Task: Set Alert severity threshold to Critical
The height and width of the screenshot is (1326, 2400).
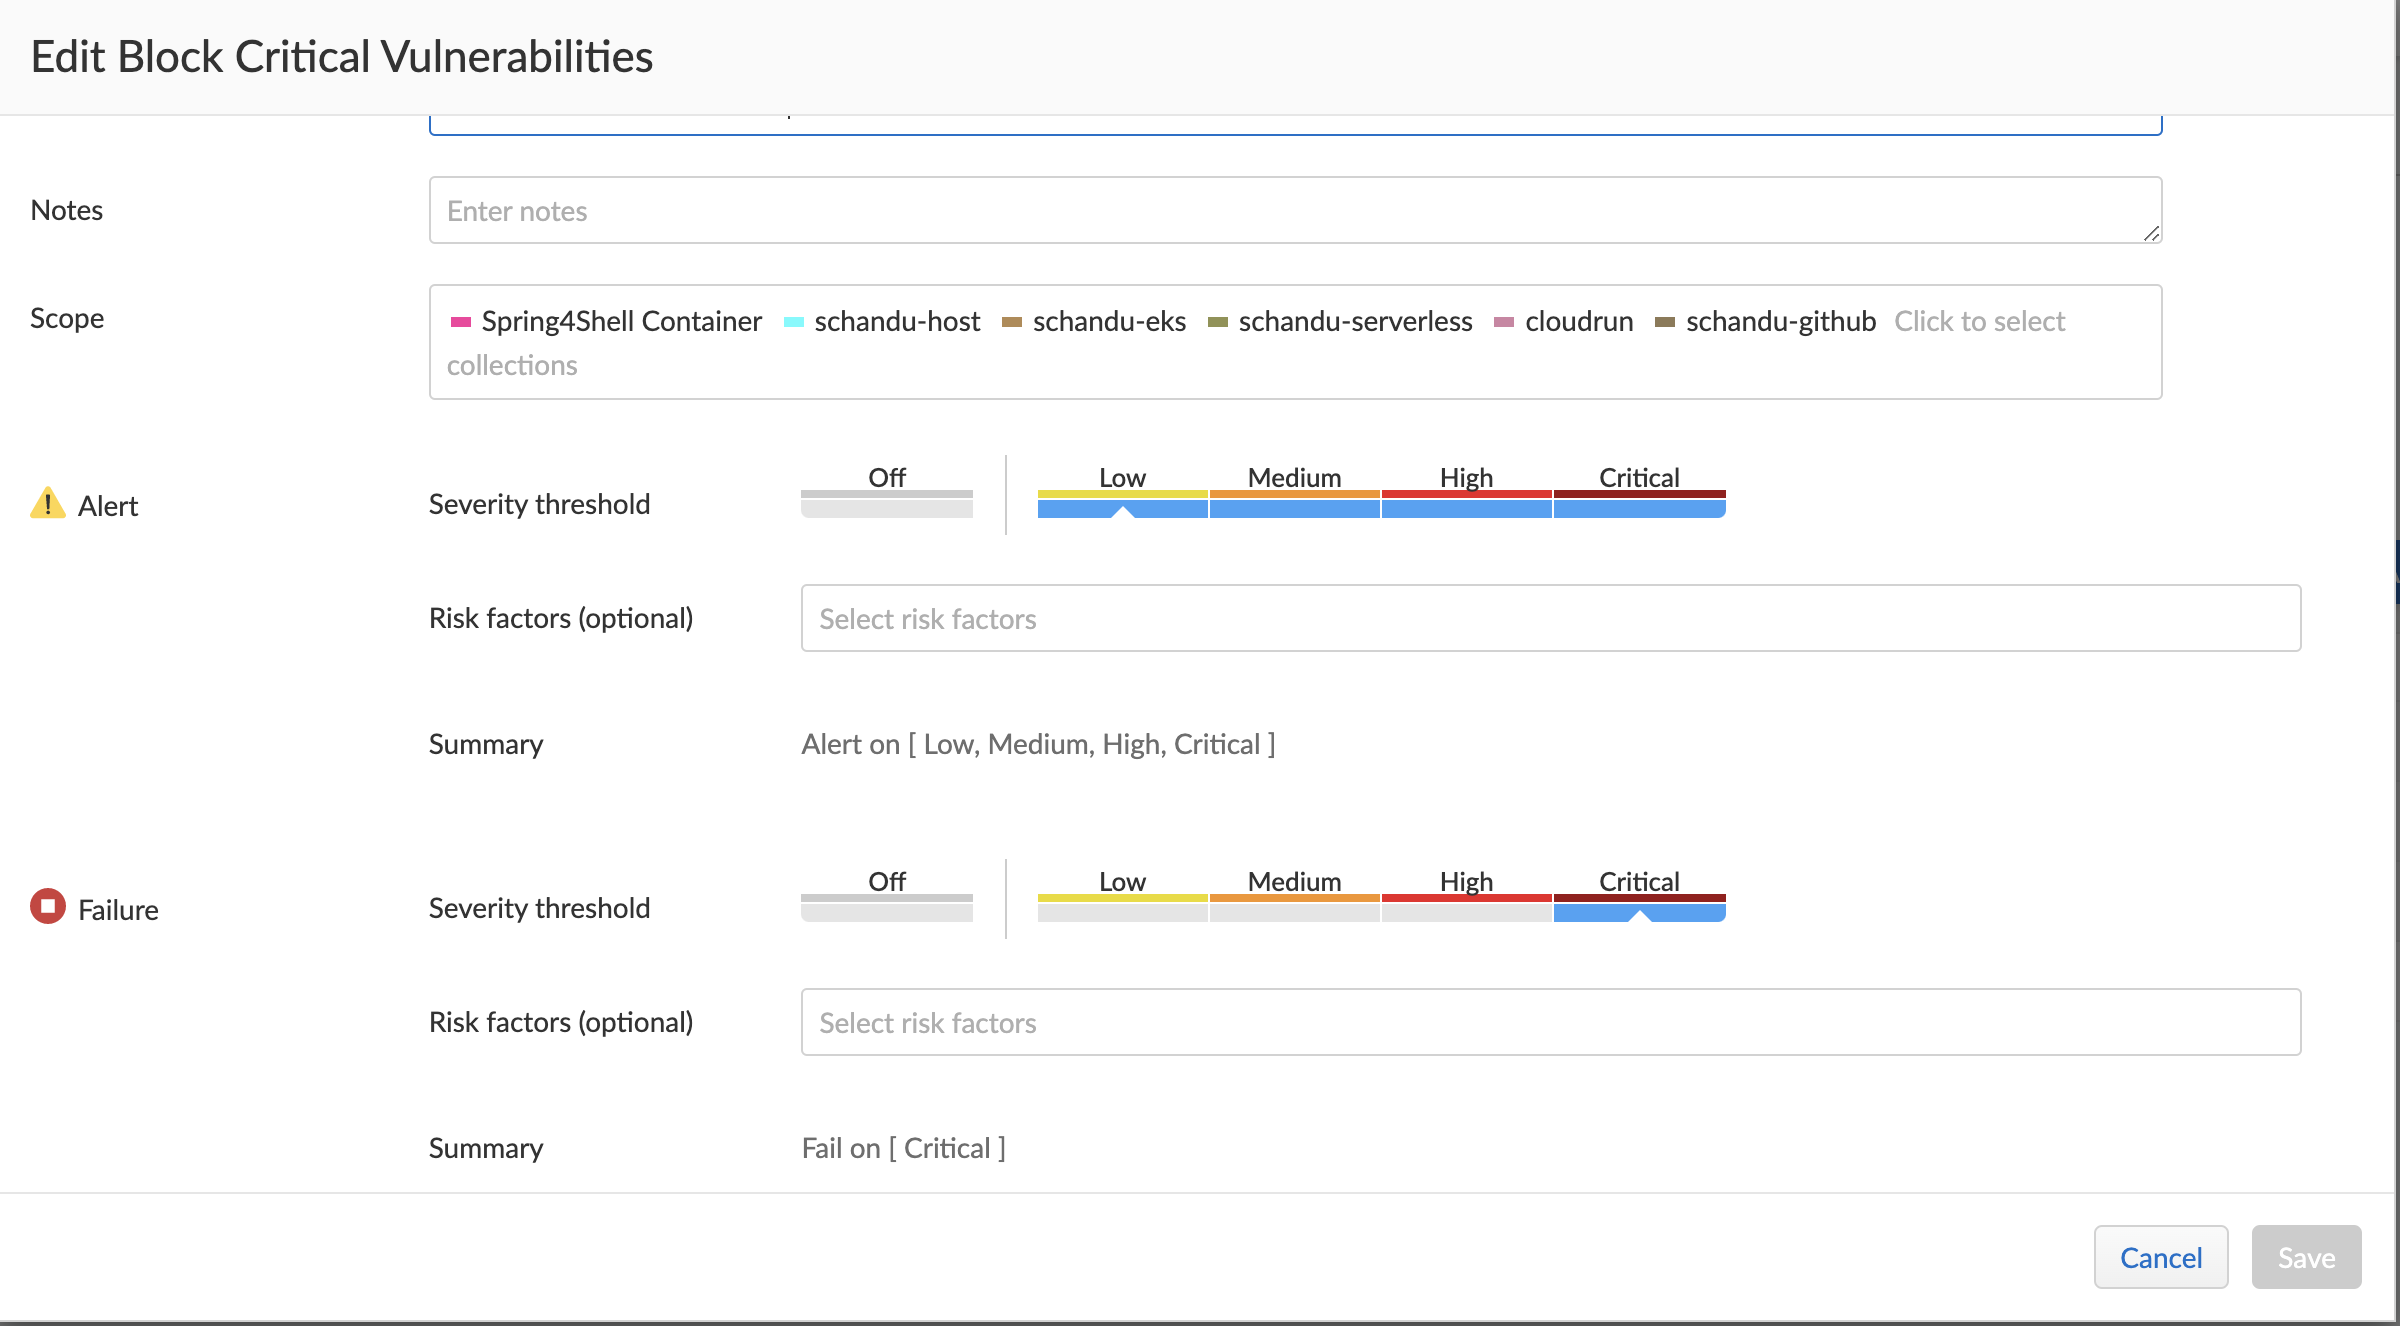Action: [x=1639, y=503]
